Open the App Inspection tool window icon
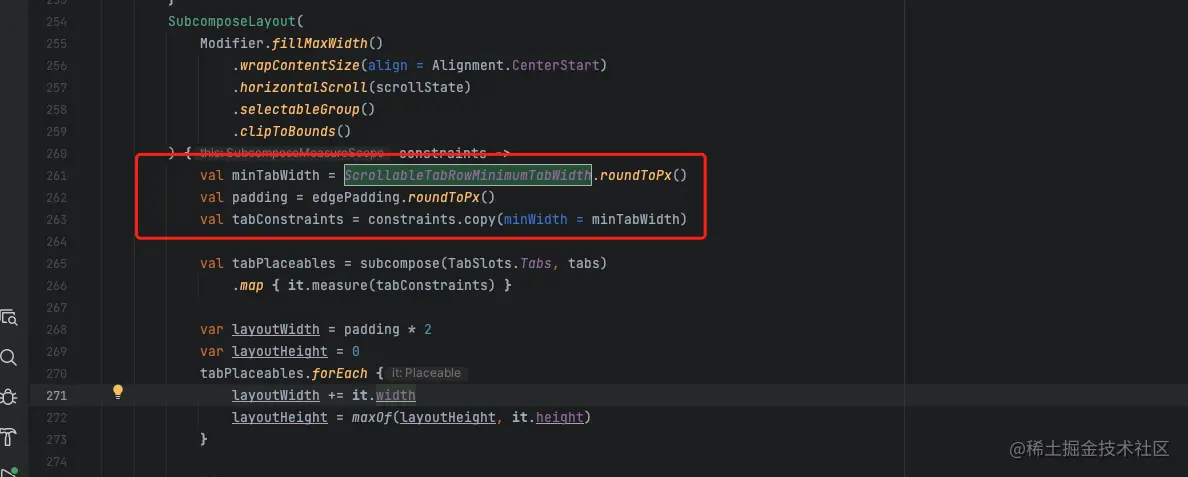Viewport: 1188px width, 477px height. (8, 317)
